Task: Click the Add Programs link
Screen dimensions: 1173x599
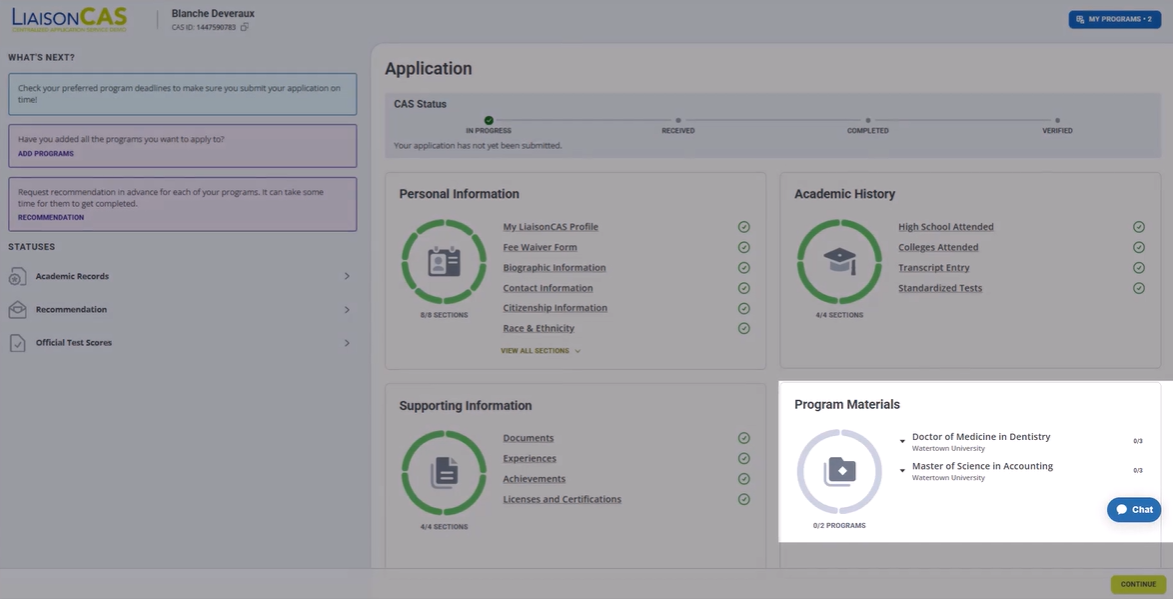Action: tap(46, 154)
